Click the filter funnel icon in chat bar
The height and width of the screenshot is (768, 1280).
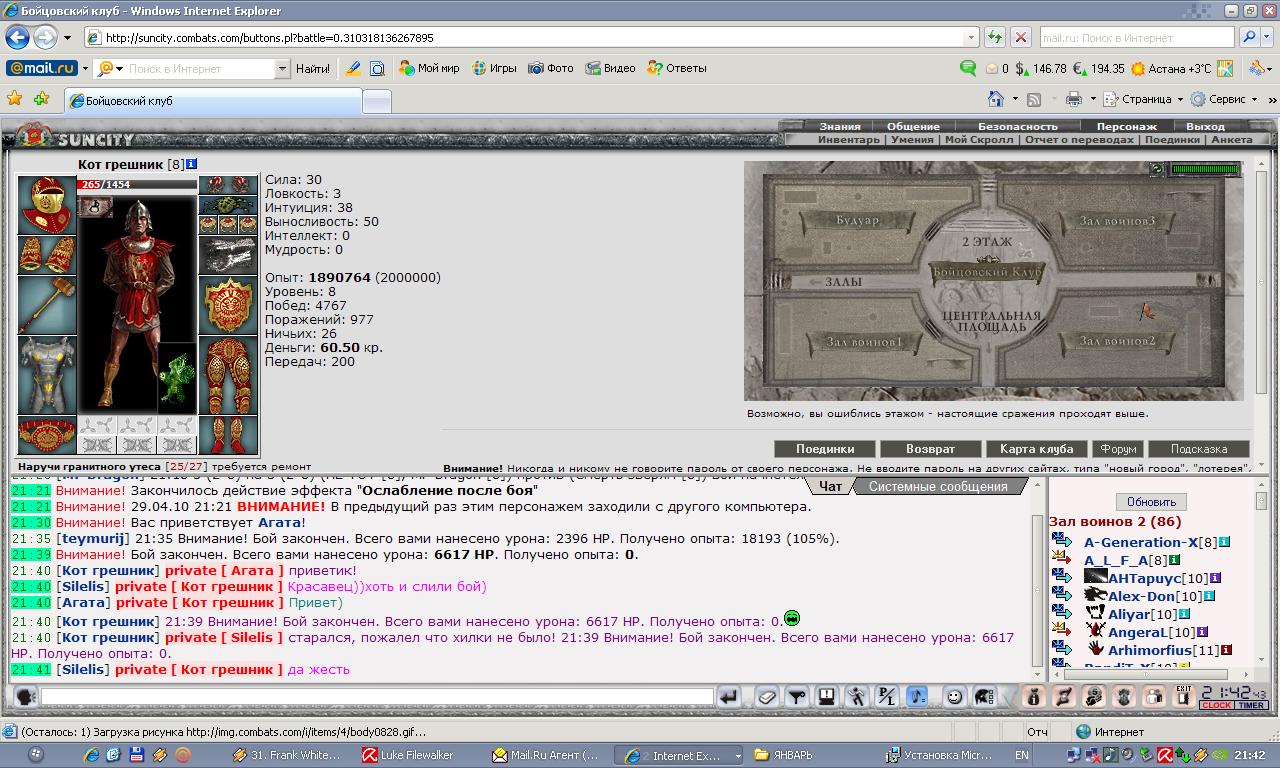pyautogui.click(x=797, y=696)
